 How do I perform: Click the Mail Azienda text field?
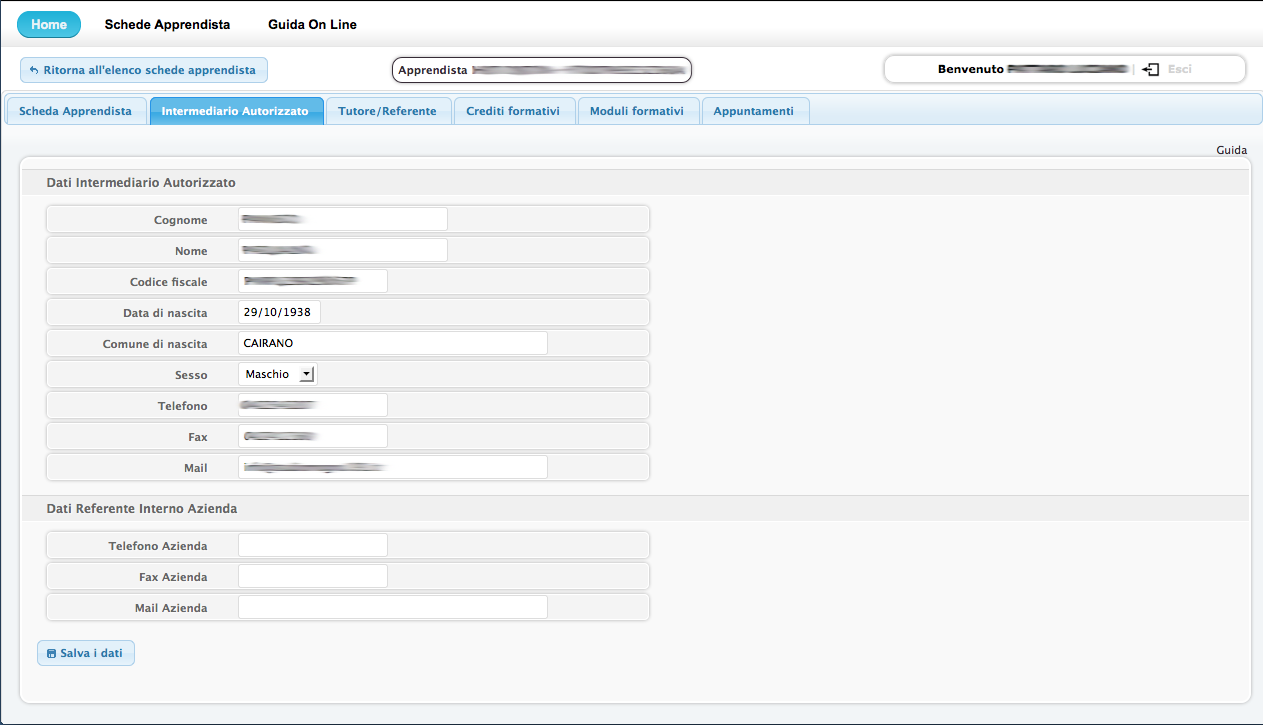pyautogui.click(x=392, y=607)
